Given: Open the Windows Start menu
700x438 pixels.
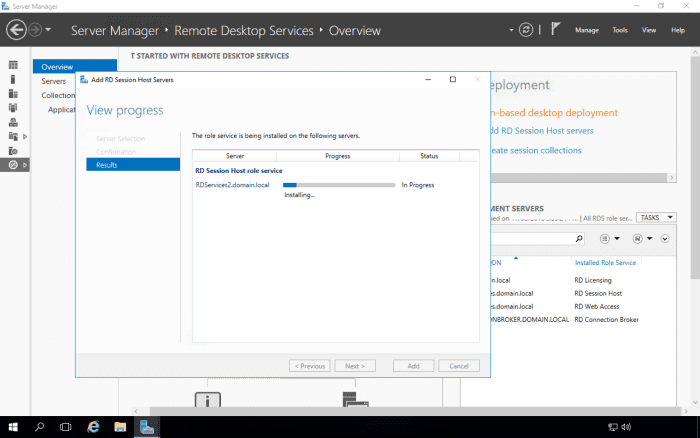Looking at the screenshot, I should (x=13, y=427).
